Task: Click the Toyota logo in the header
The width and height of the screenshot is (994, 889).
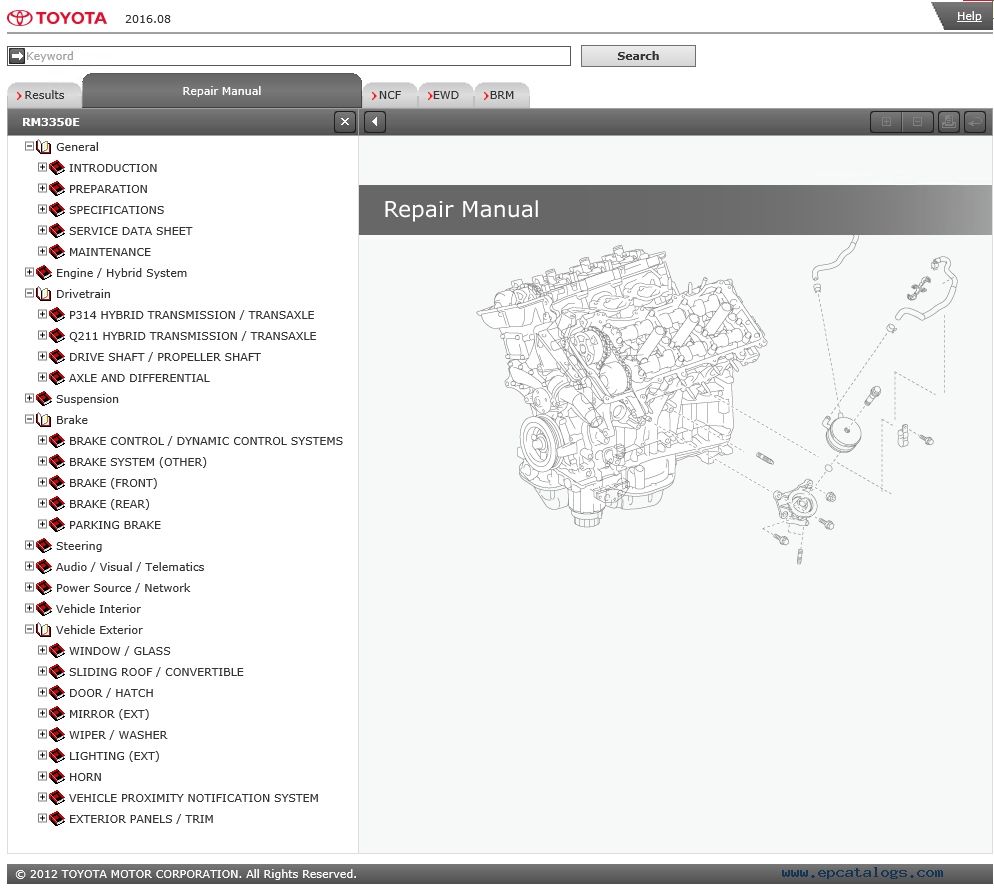Action: 57,18
